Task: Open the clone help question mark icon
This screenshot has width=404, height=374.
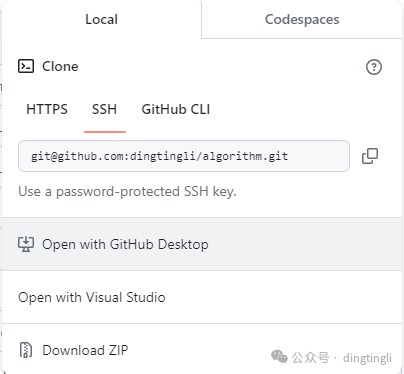Action: pyautogui.click(x=374, y=67)
